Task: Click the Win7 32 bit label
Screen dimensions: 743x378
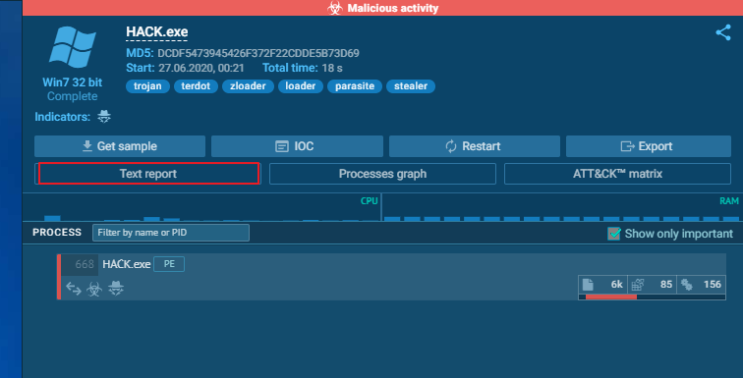Action: (72, 82)
